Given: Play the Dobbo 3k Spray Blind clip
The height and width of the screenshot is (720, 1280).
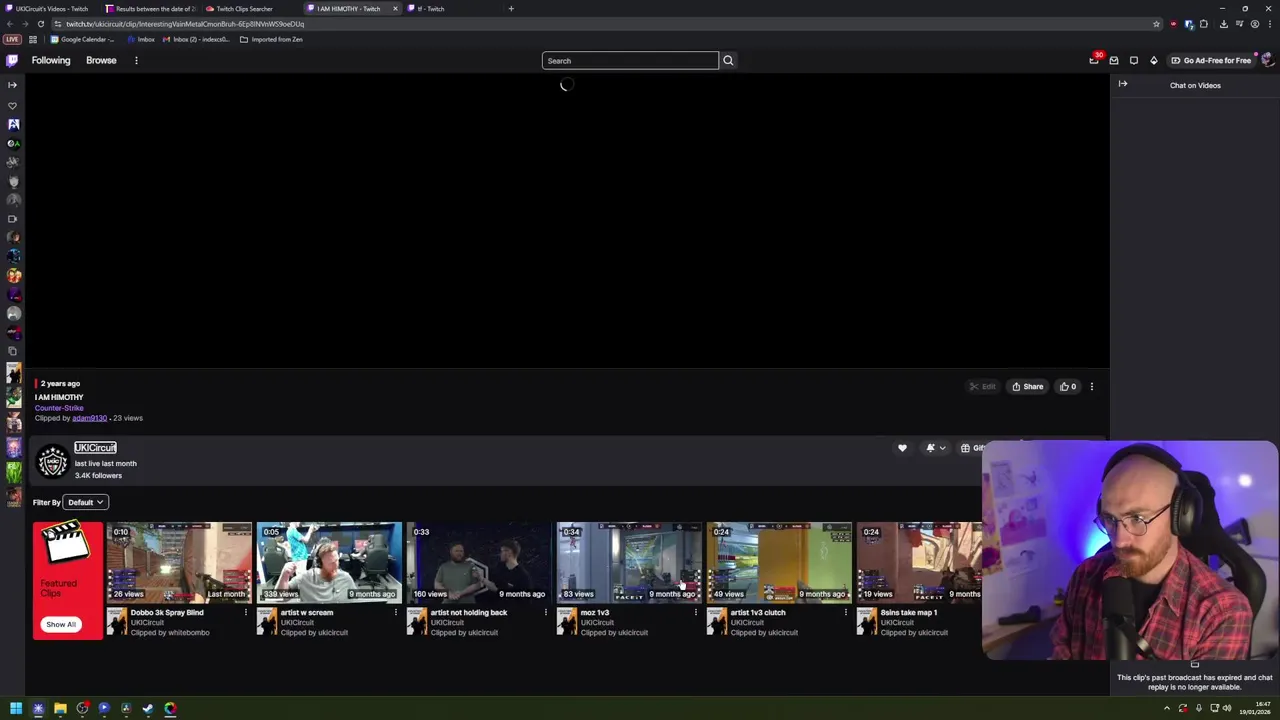Looking at the screenshot, I should click(179, 562).
